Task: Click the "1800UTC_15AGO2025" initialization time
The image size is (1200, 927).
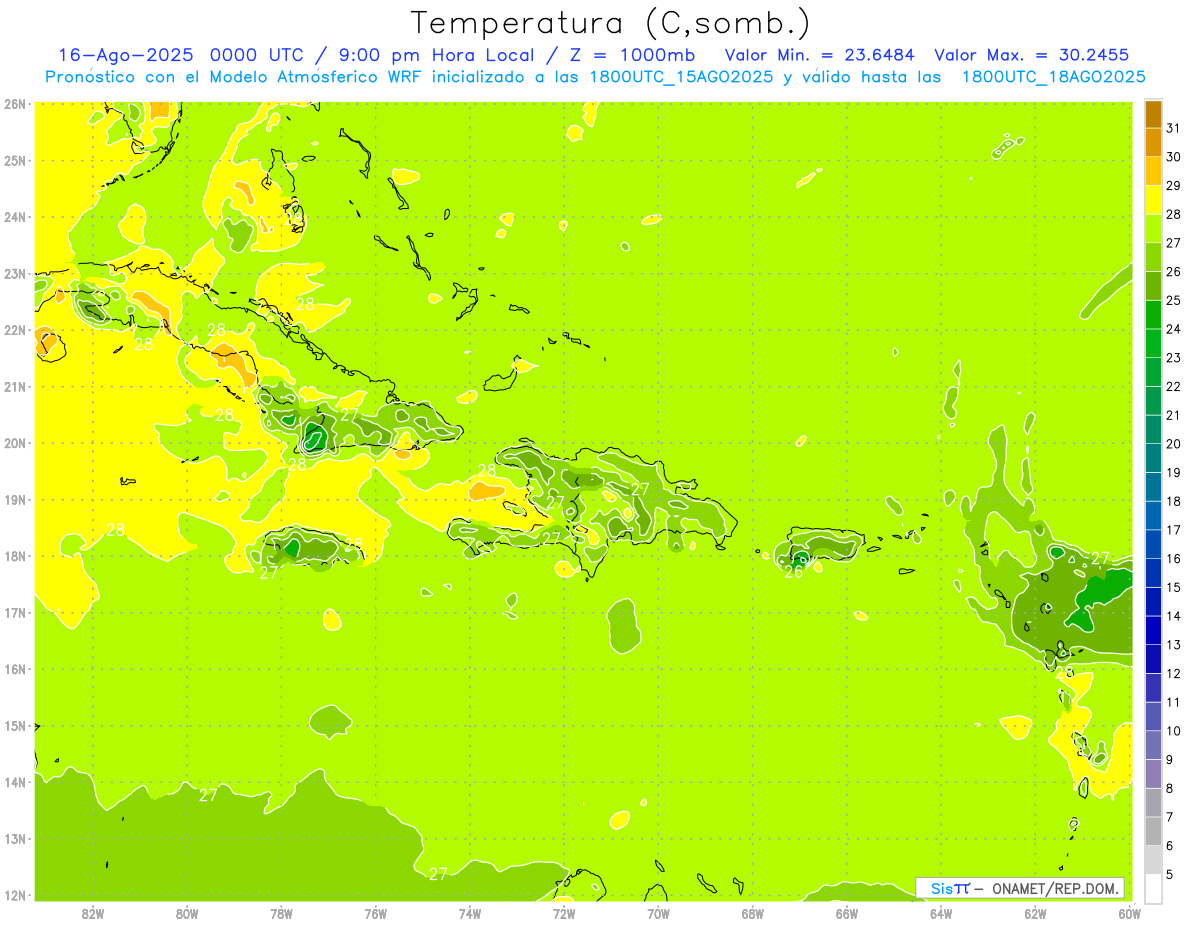Action: coord(679,77)
